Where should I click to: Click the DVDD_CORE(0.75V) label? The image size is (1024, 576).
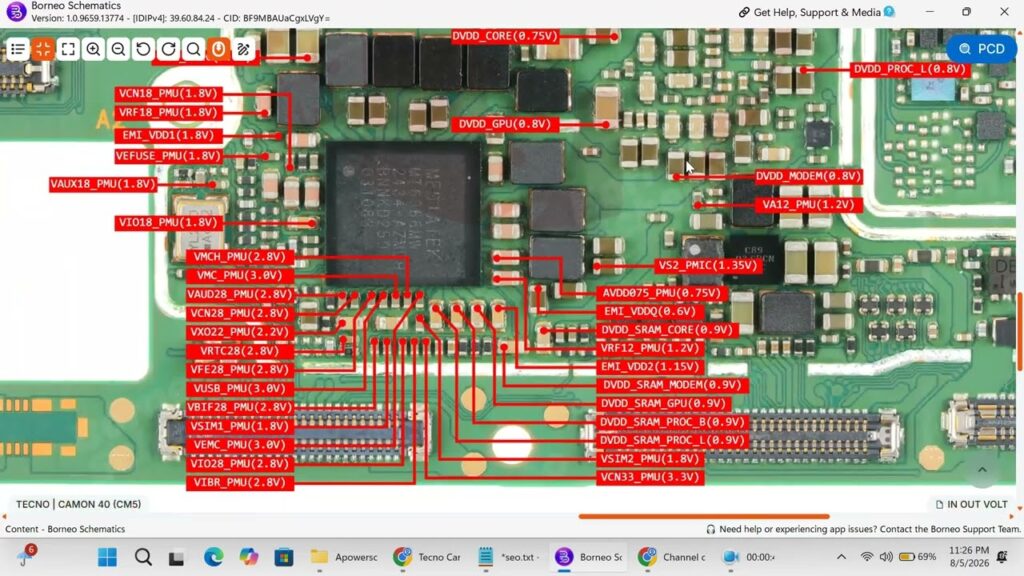505,36
